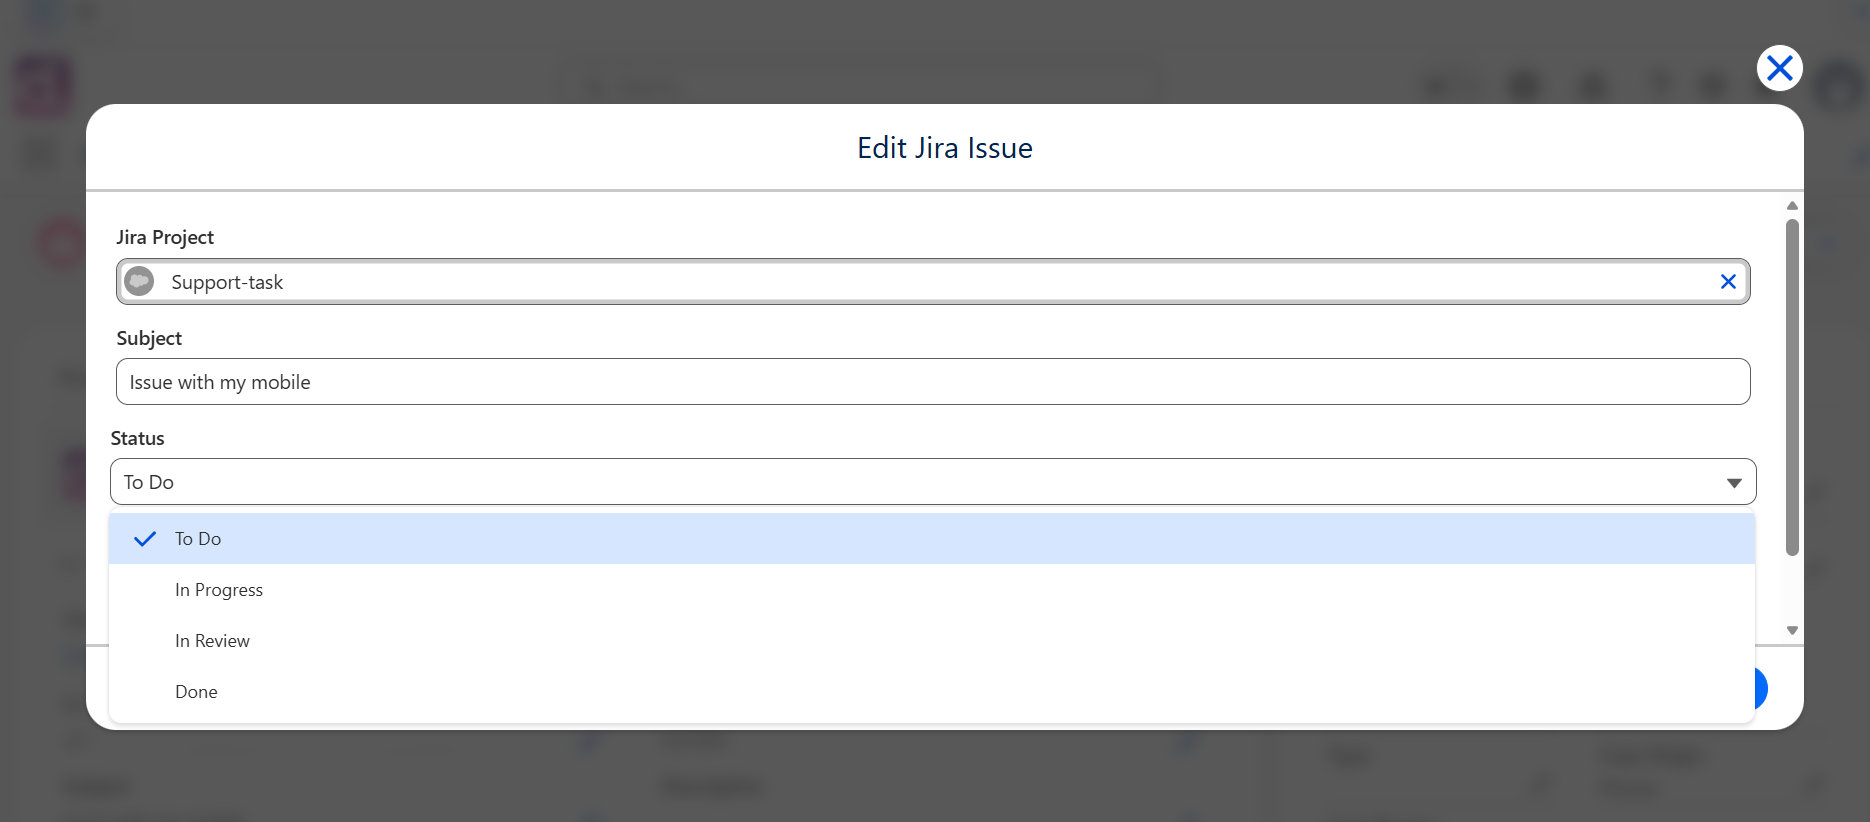Click the partially hidden blue save button
Viewport: 1870px width, 822px height.
[1761, 688]
